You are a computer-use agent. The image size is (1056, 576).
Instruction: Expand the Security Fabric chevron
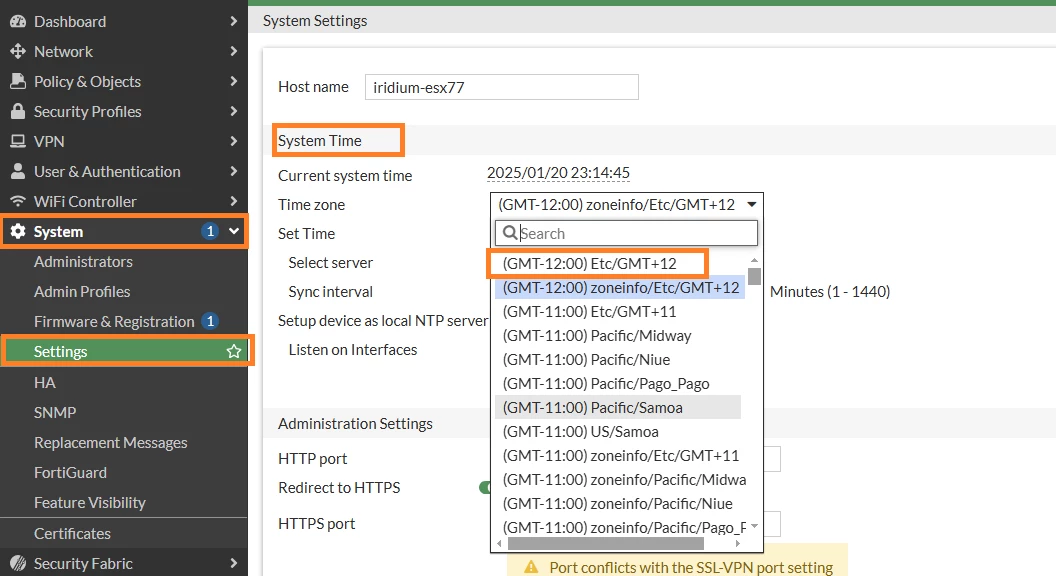233,563
